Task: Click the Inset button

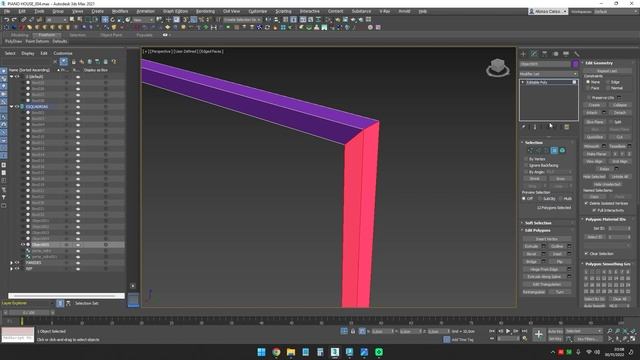Action: (557, 254)
